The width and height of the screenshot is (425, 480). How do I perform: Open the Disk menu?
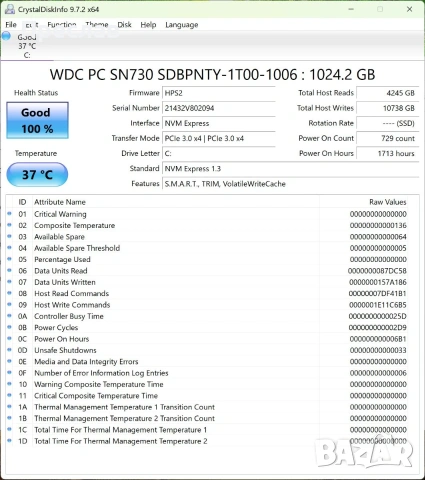pos(124,25)
